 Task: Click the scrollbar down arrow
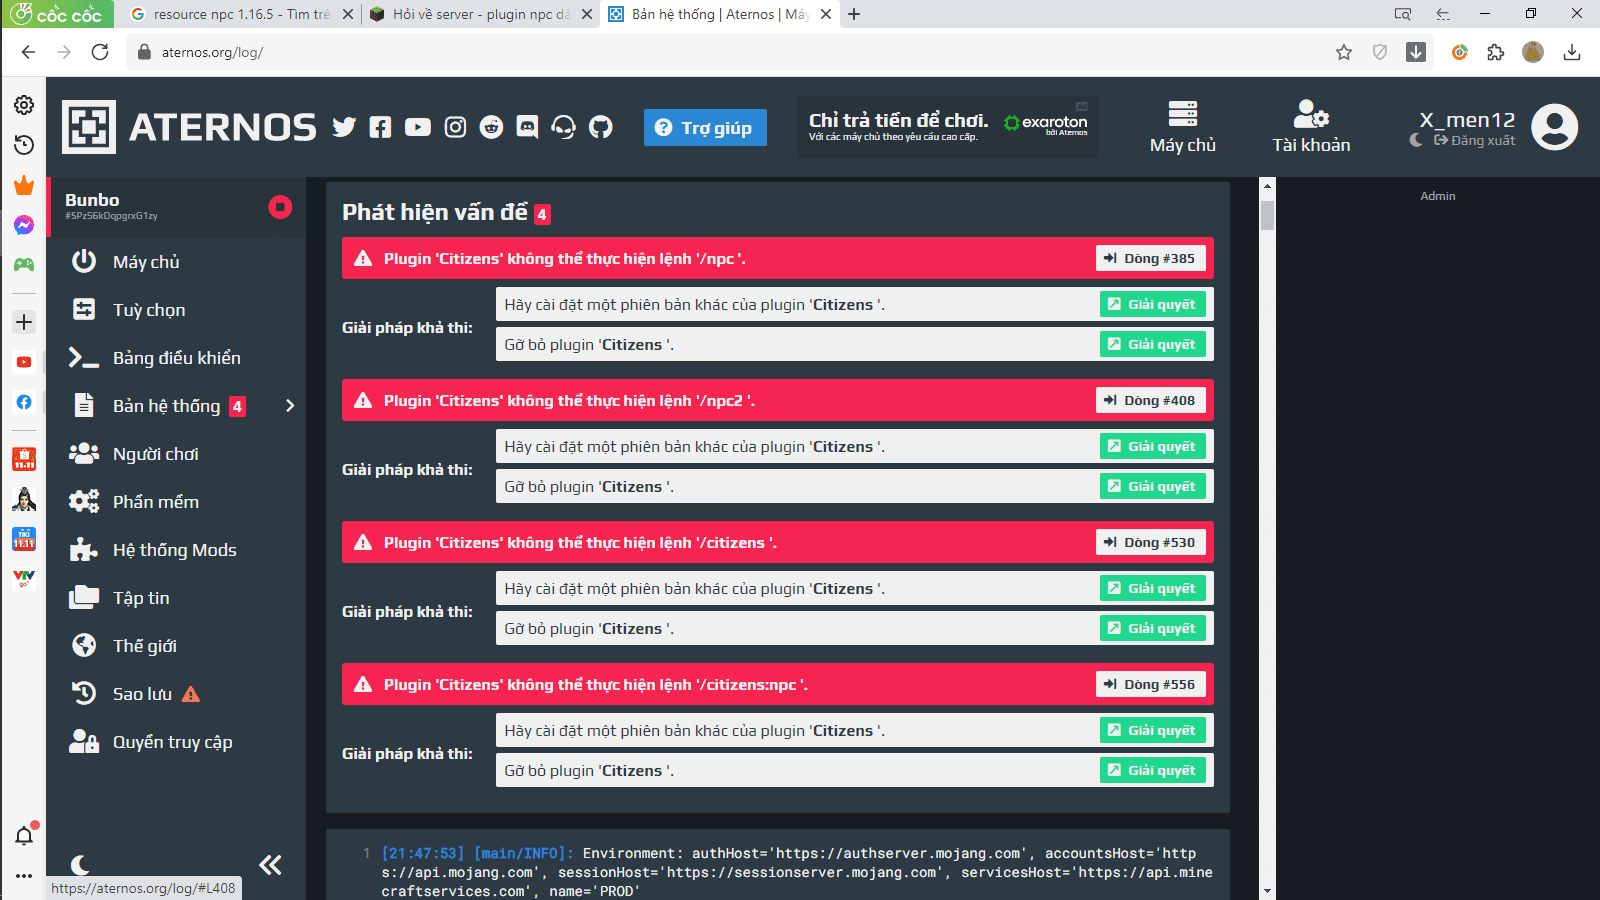click(1268, 891)
